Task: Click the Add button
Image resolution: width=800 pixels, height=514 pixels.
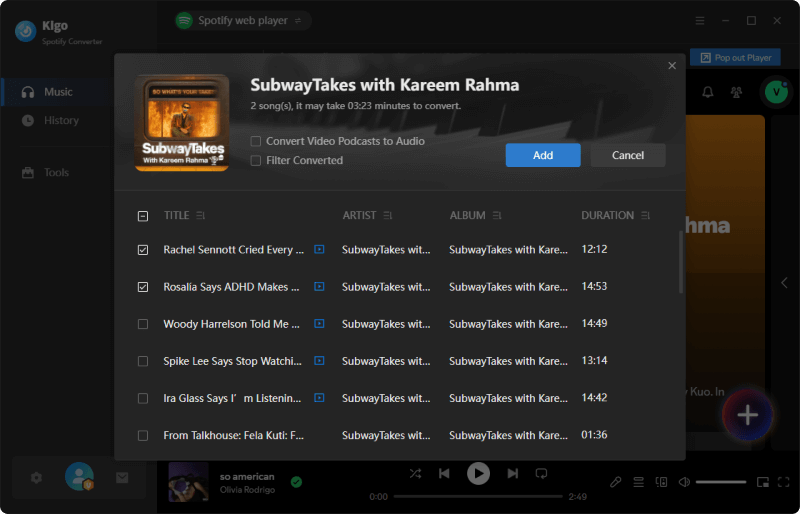Action: [543, 155]
